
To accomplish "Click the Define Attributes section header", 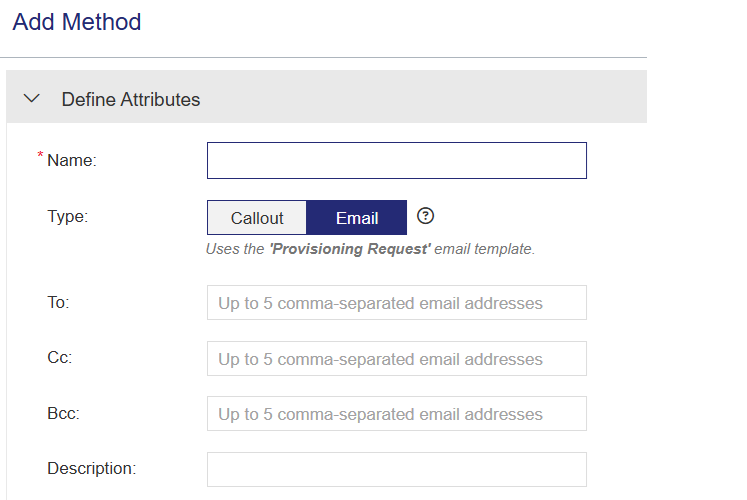I will click(x=131, y=99).
